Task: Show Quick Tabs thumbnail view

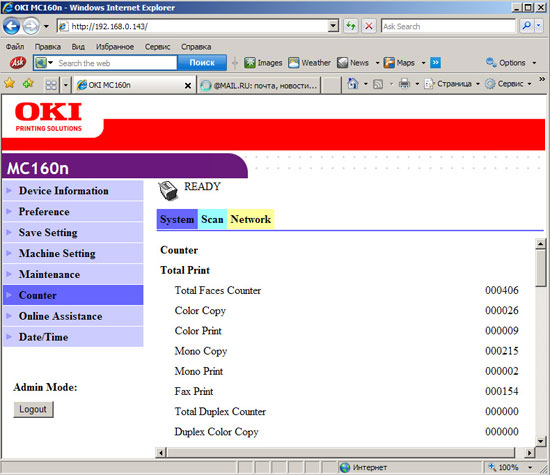Action: click(51, 85)
